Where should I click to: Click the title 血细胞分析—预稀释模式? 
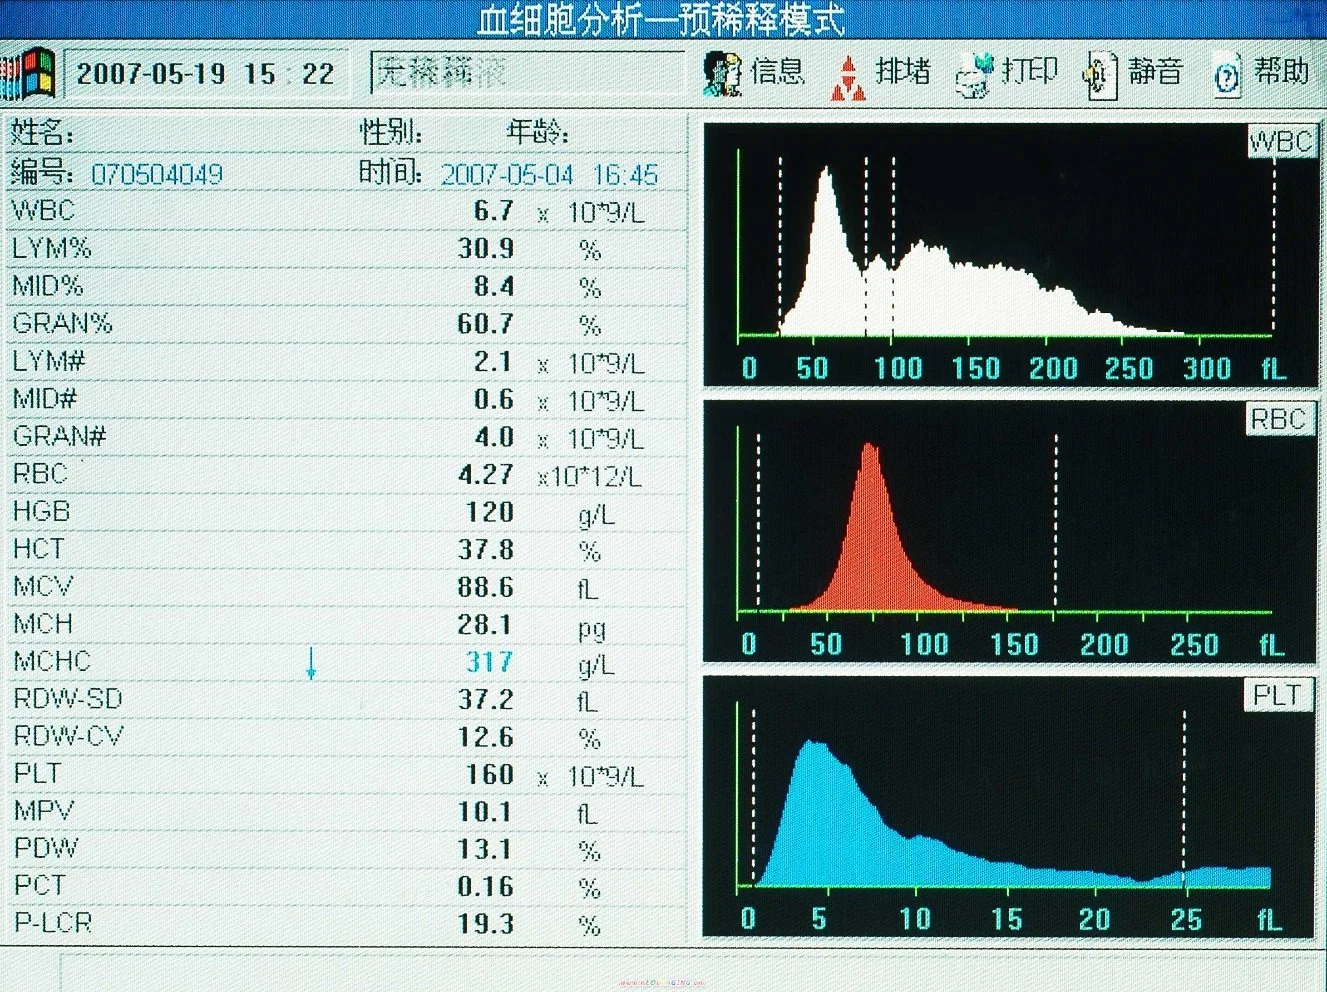coord(661,20)
